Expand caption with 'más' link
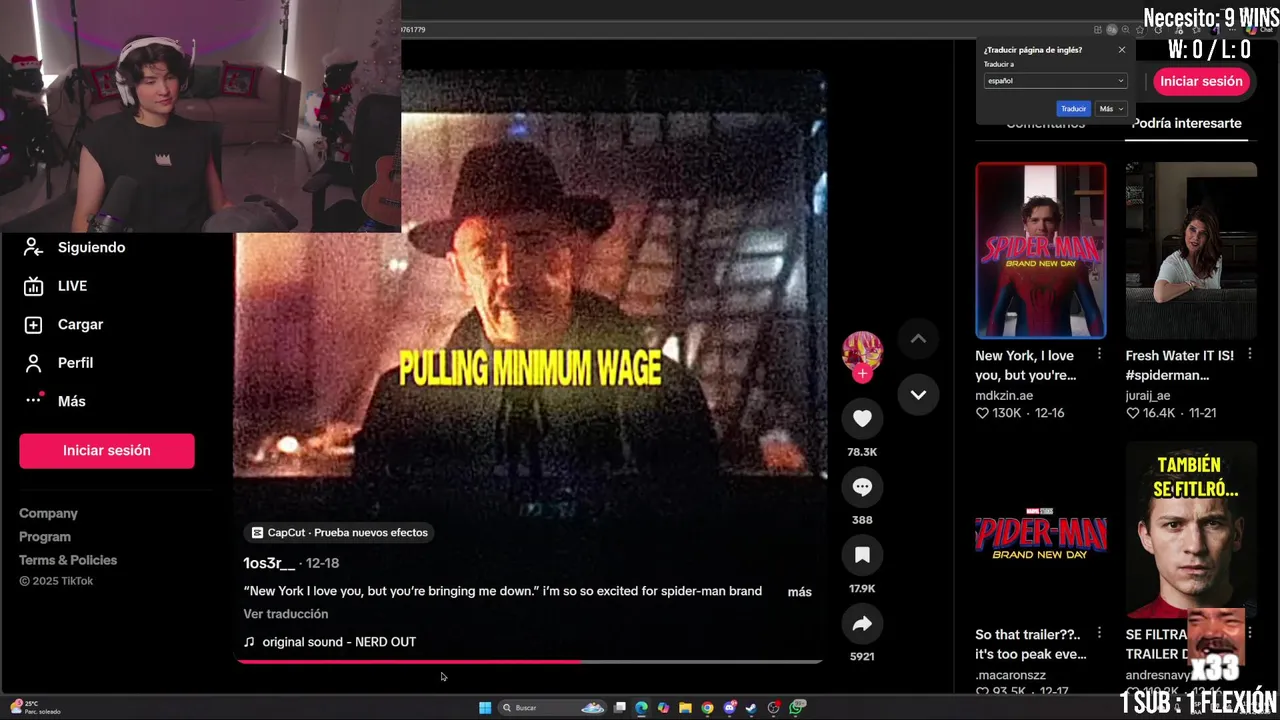 (799, 592)
